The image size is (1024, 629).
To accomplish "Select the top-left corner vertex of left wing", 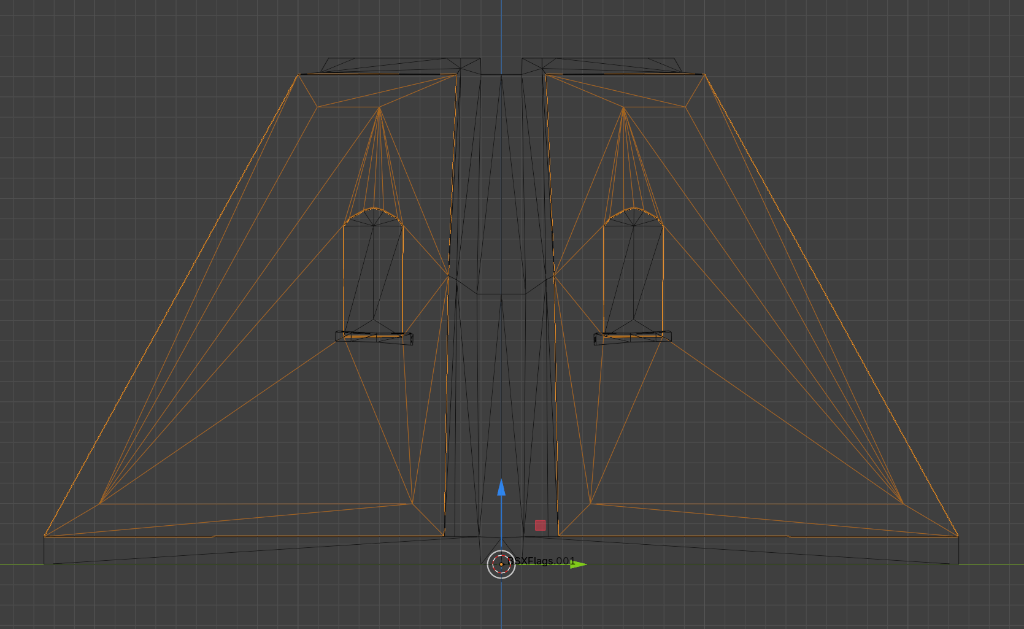I will point(299,74).
